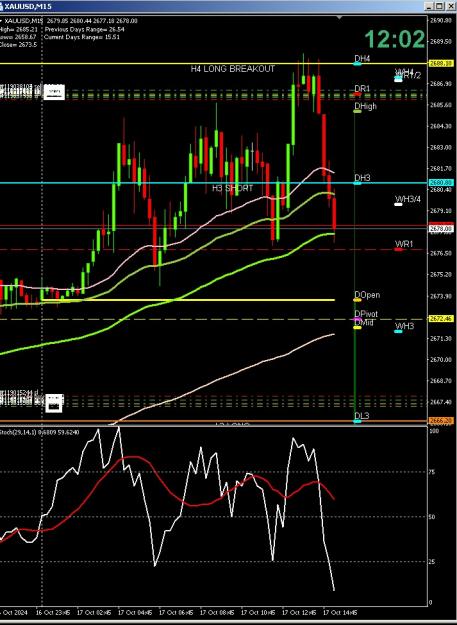Click the cyan 2680.80 price tag

[441, 183]
